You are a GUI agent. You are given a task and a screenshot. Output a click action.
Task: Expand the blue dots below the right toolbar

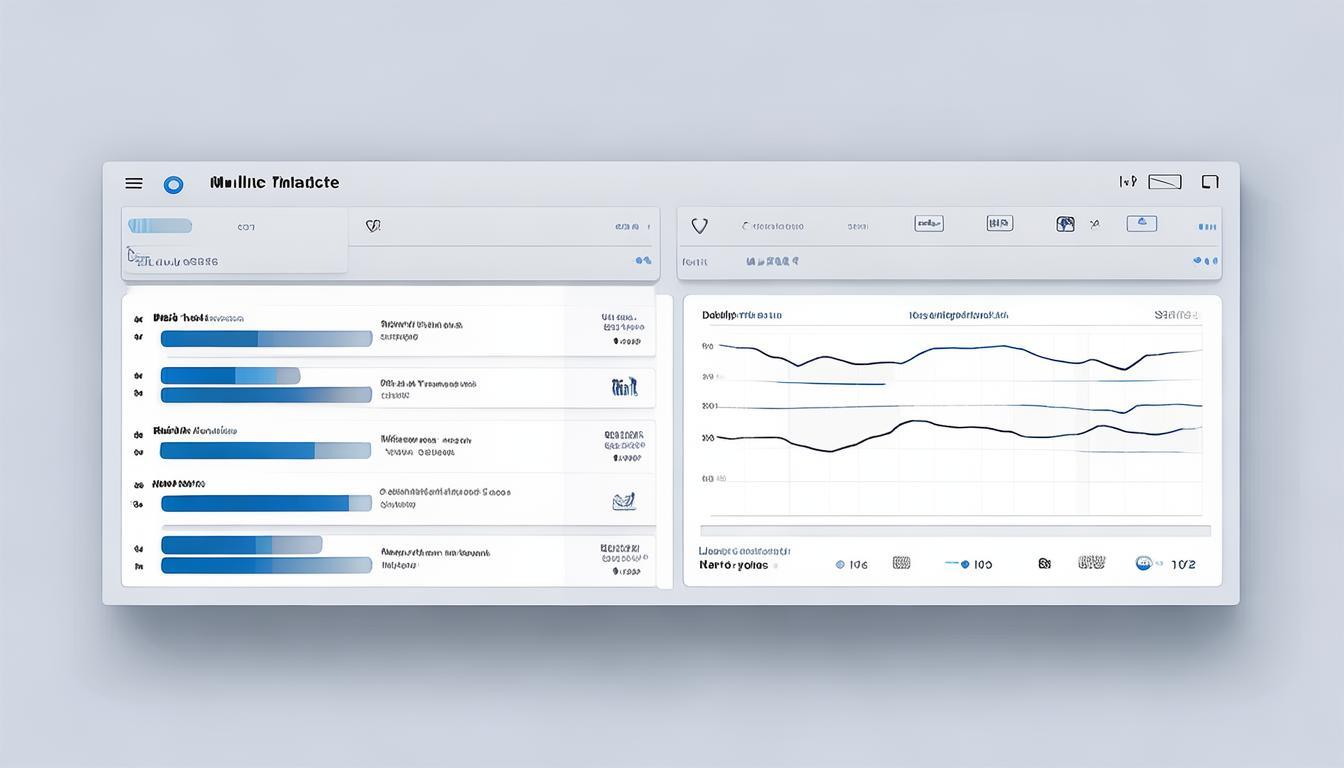tap(1205, 261)
